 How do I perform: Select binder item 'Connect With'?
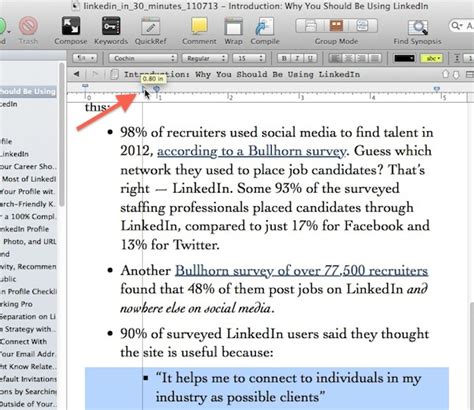(23, 342)
